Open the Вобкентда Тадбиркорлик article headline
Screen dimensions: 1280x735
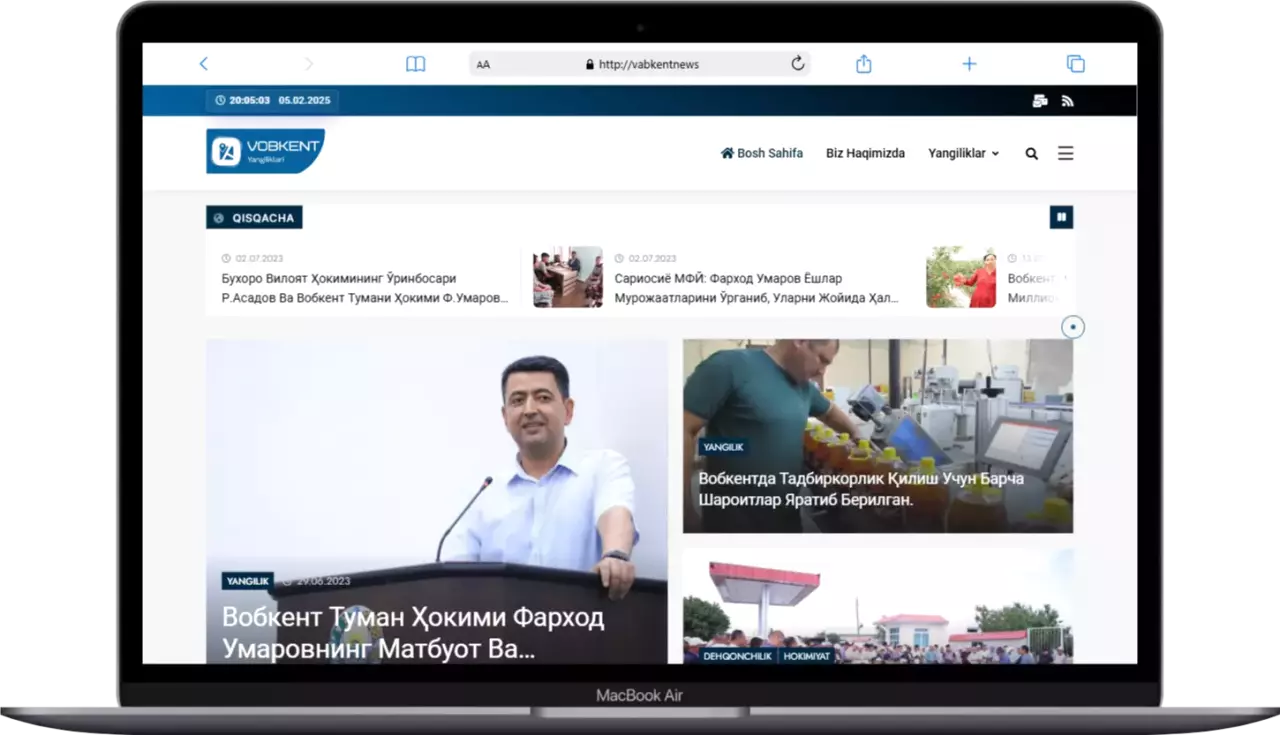860,489
